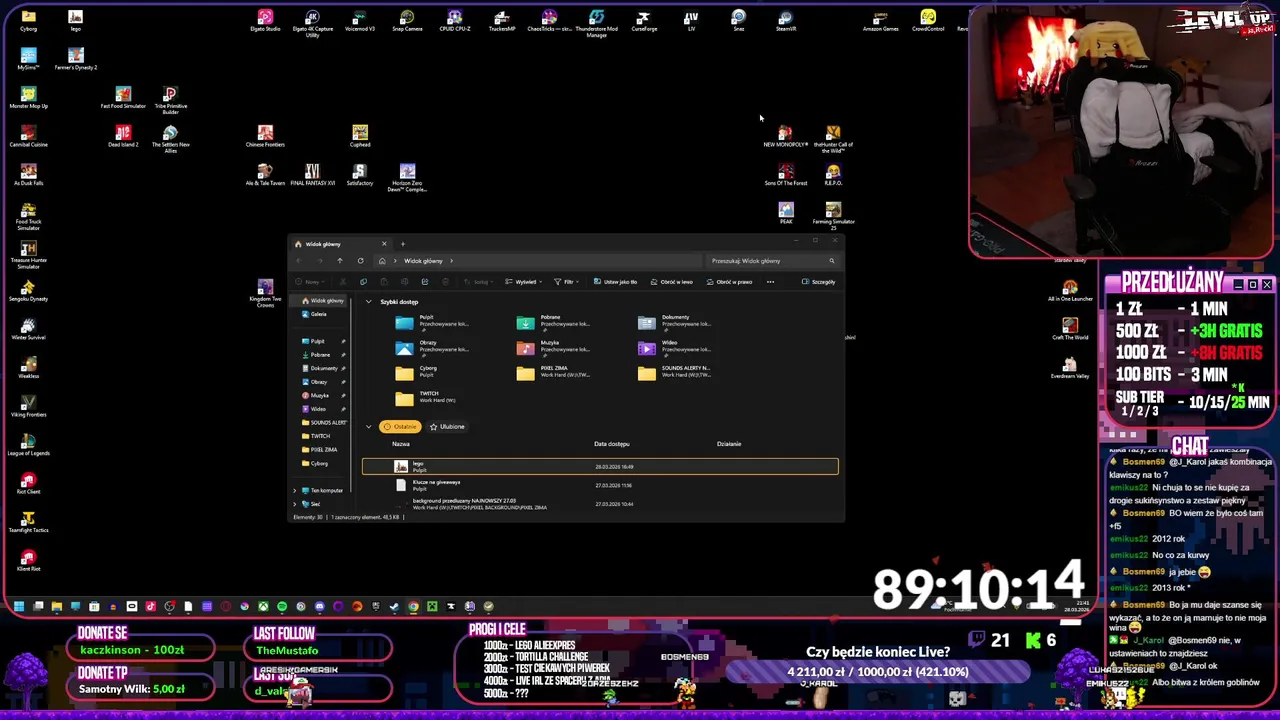The width and height of the screenshot is (1280, 720).
Task: Click the Explorer refresh icon
Action: [360, 261]
